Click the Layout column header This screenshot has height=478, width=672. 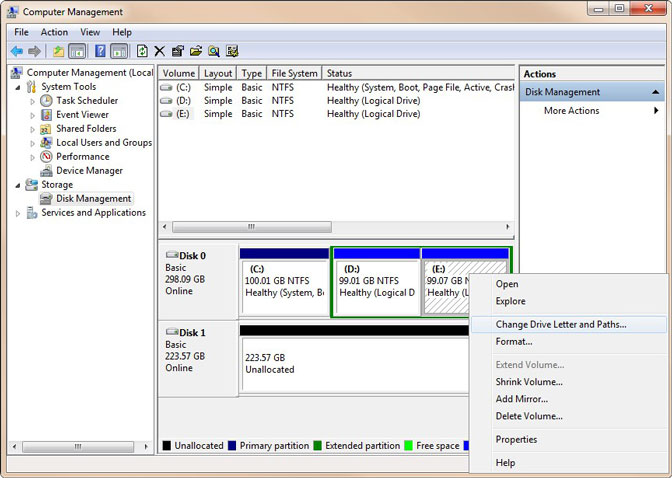click(x=218, y=73)
